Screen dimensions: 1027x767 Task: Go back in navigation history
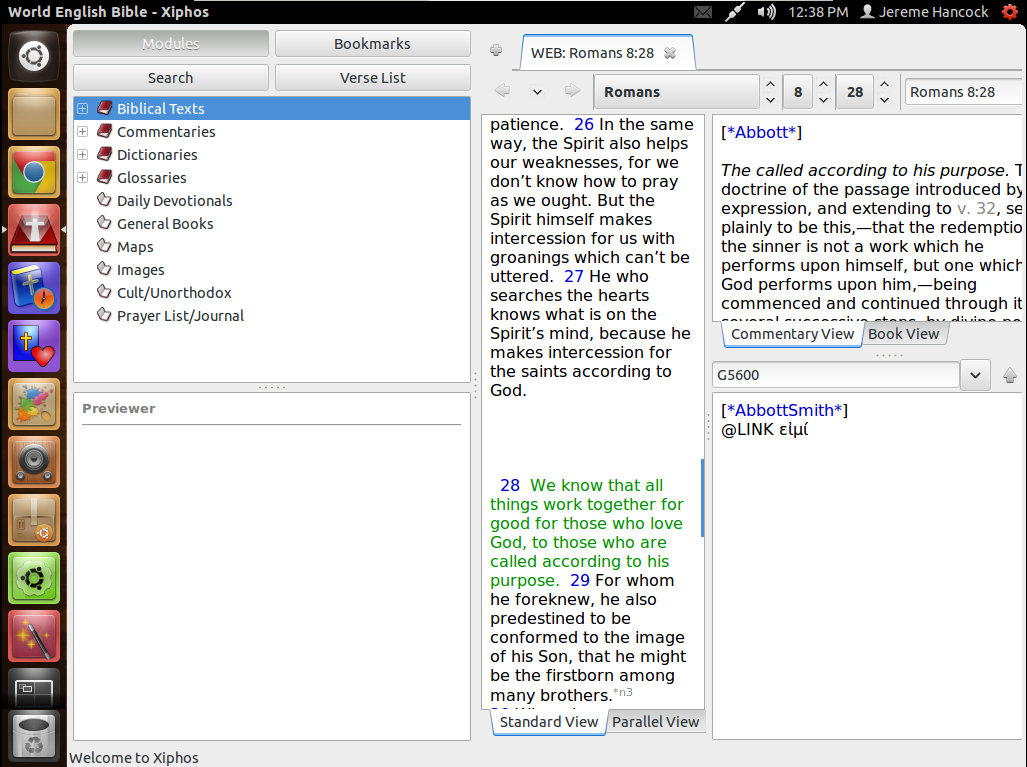click(x=502, y=90)
